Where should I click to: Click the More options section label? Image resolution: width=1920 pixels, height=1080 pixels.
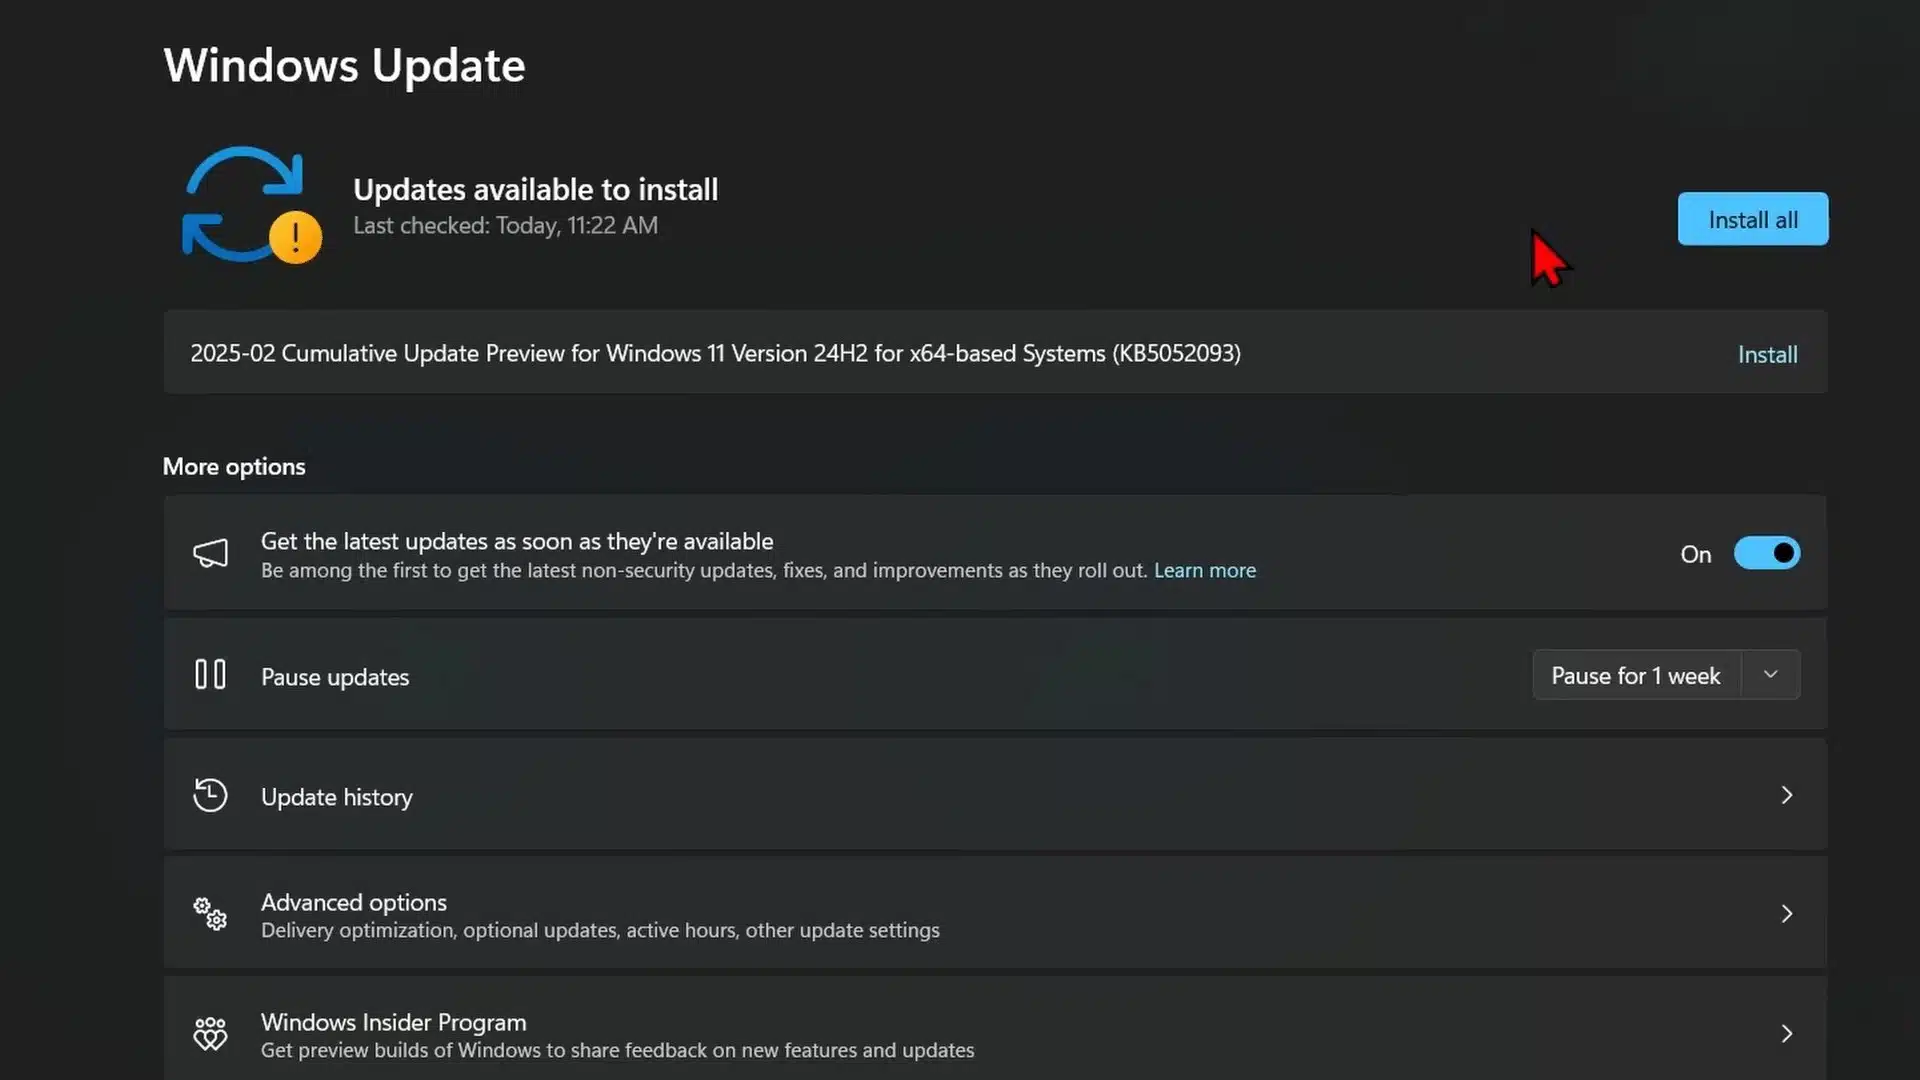coord(234,467)
